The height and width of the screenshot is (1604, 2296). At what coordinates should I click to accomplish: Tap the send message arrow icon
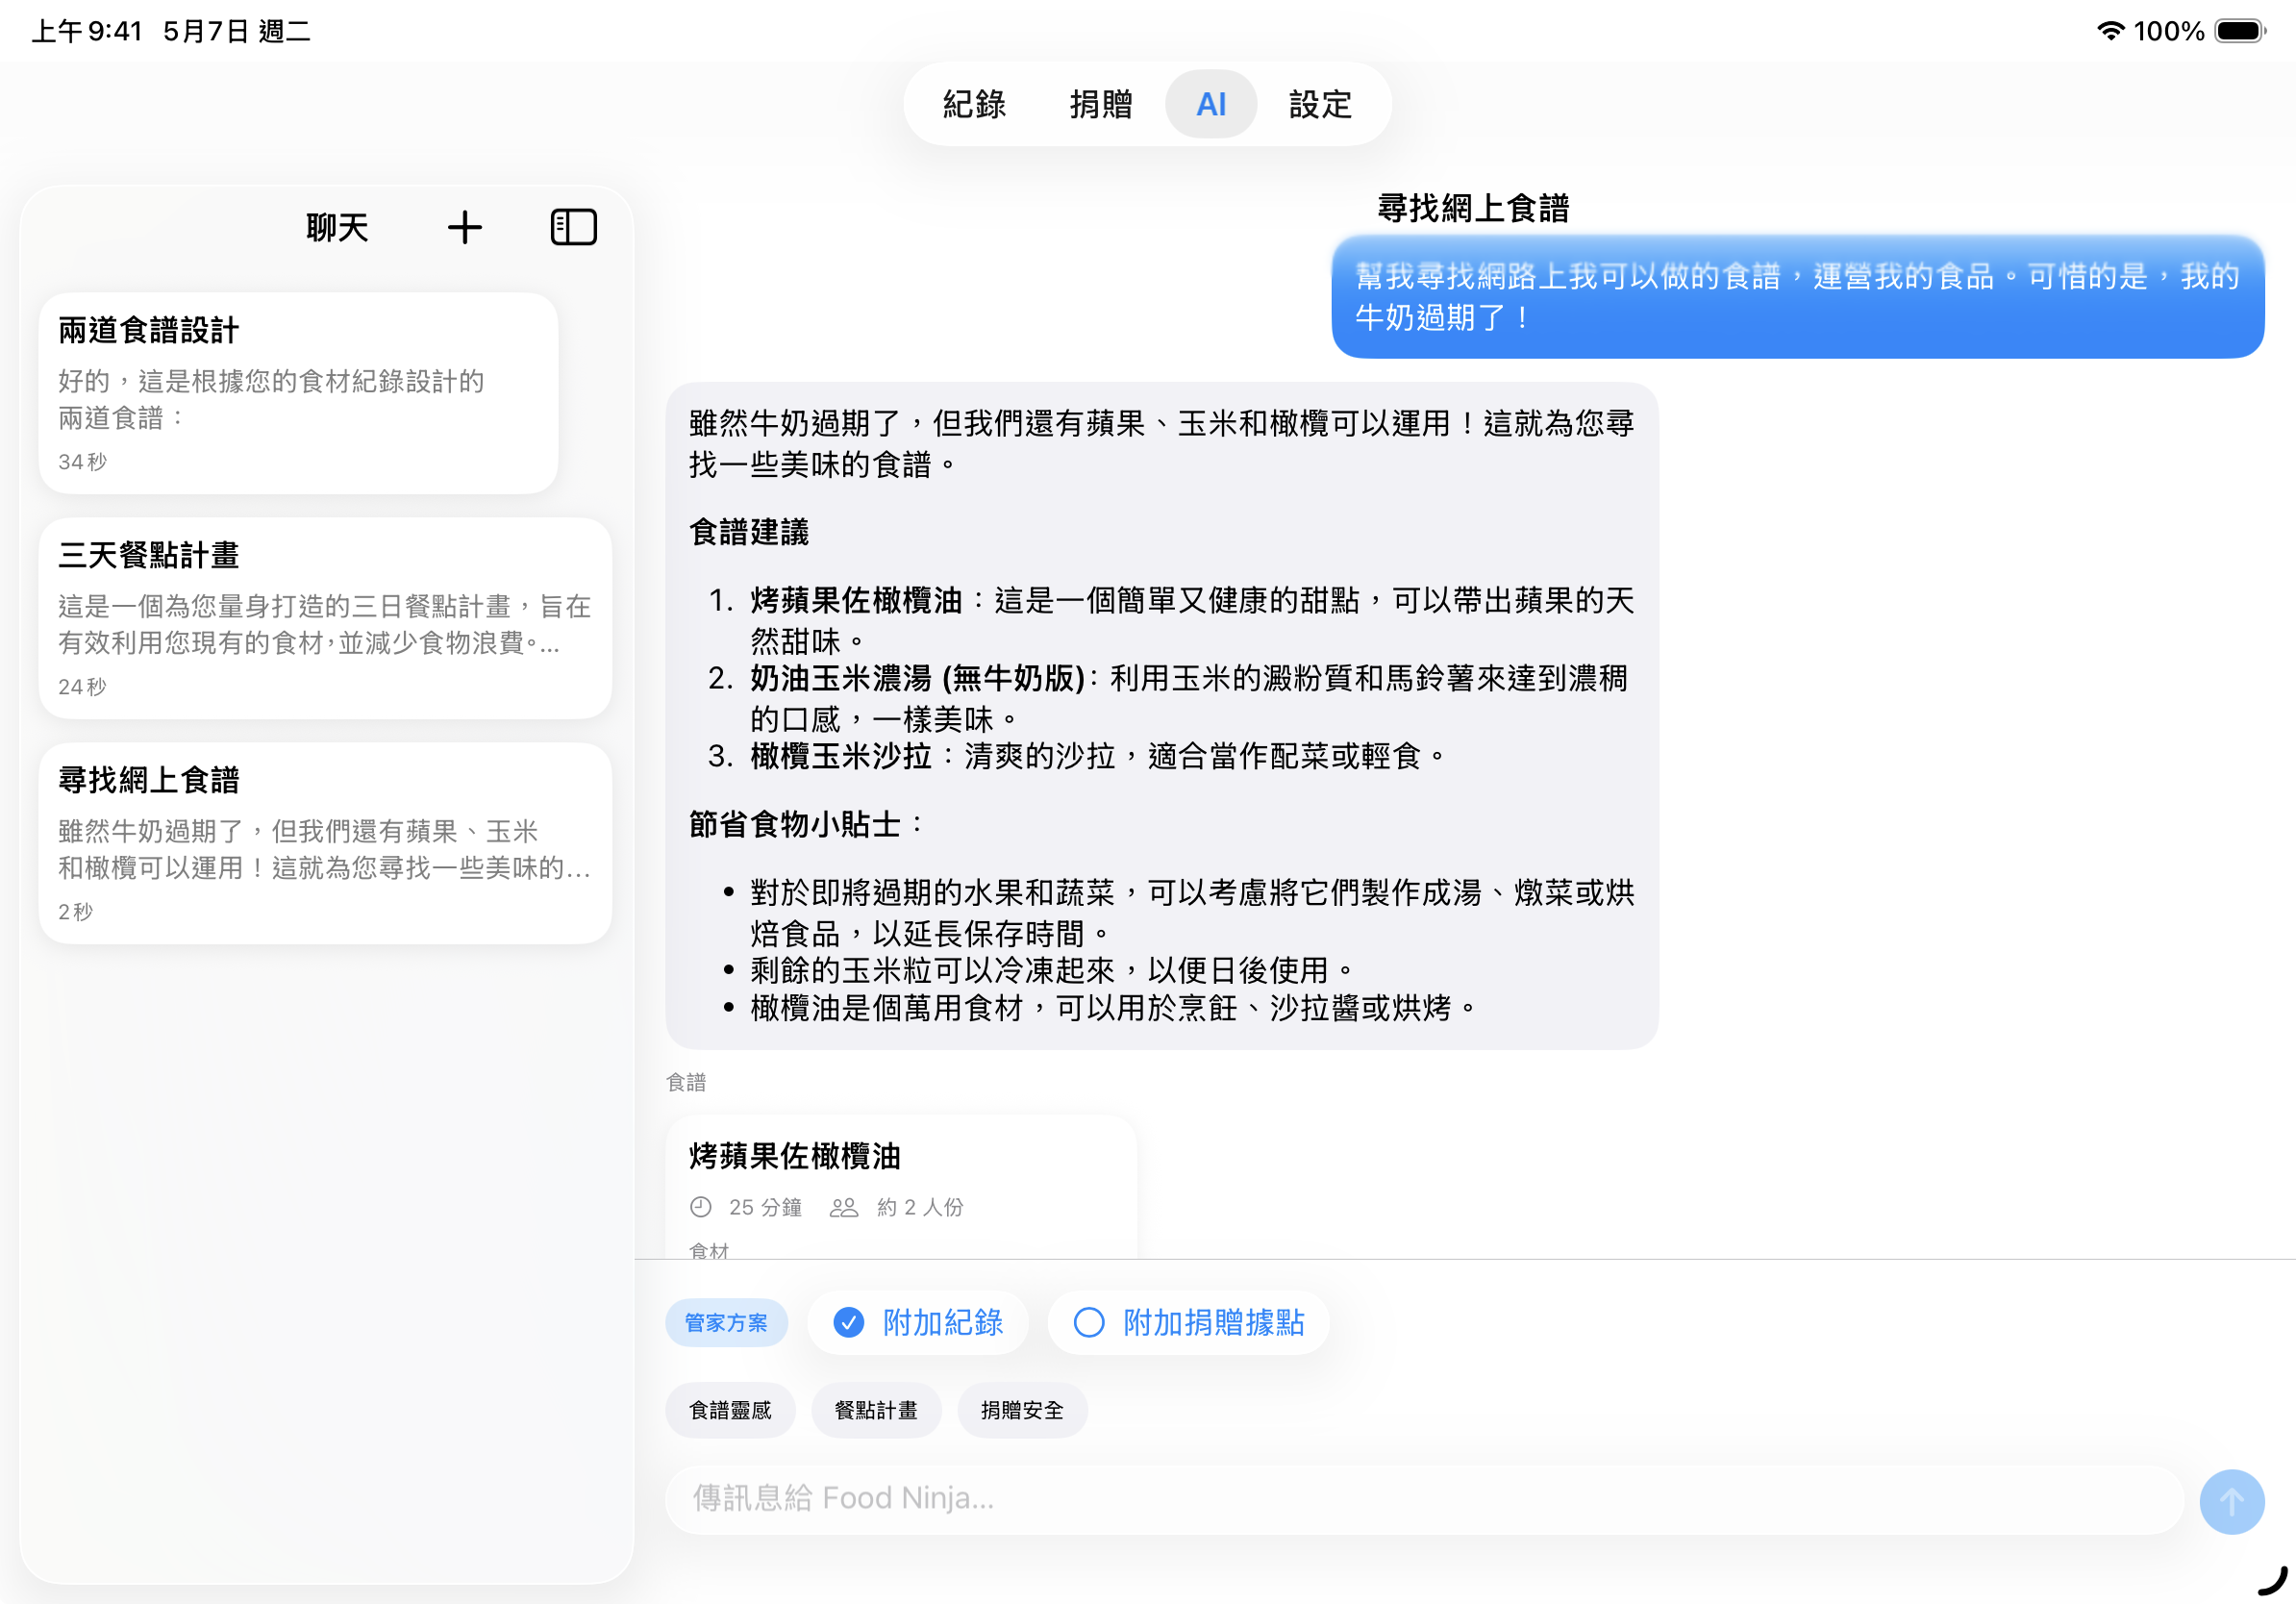pos(2231,1501)
